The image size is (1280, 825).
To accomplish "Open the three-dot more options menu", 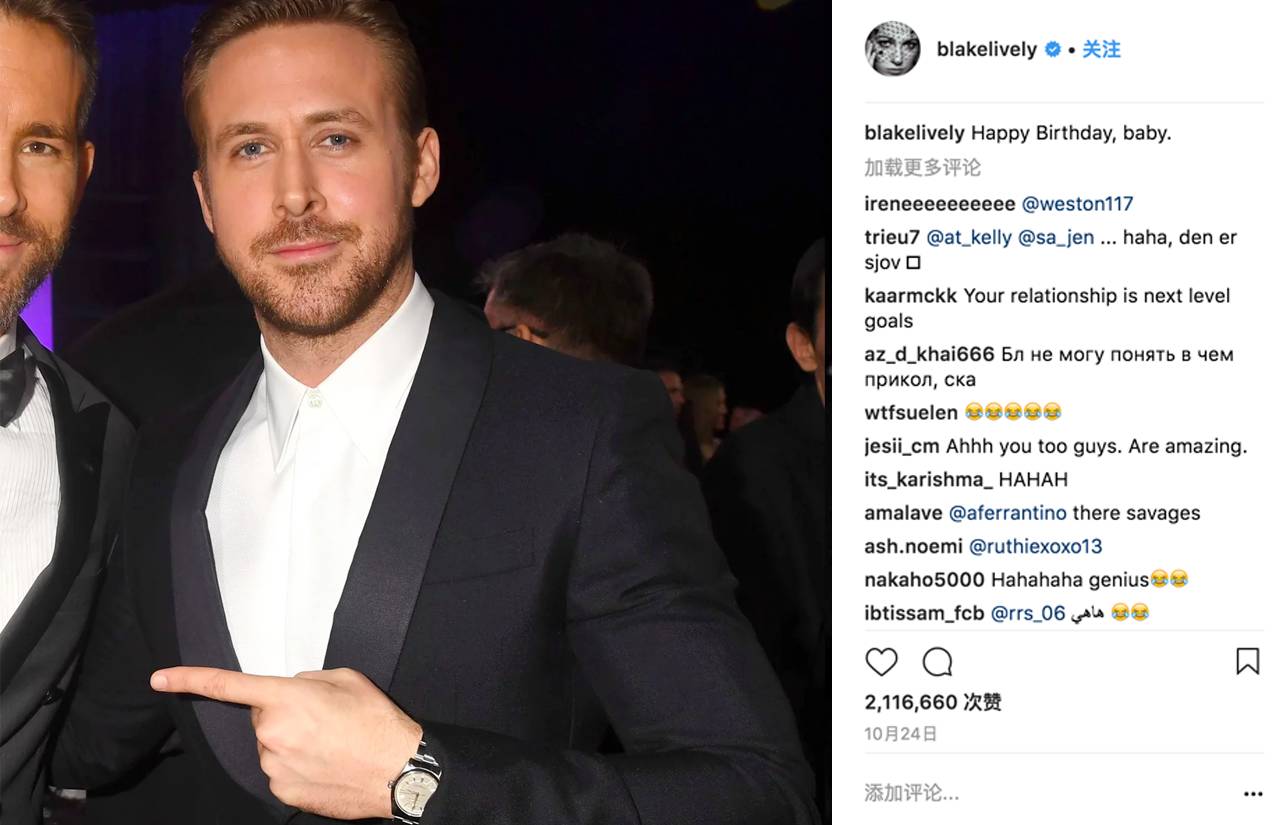I will click(x=1252, y=794).
